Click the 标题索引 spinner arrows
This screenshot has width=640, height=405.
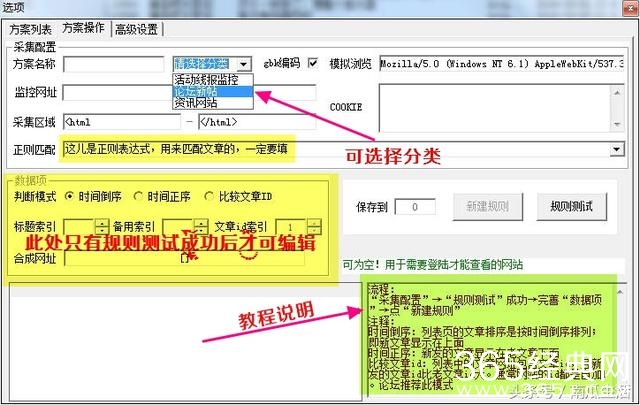point(100,226)
